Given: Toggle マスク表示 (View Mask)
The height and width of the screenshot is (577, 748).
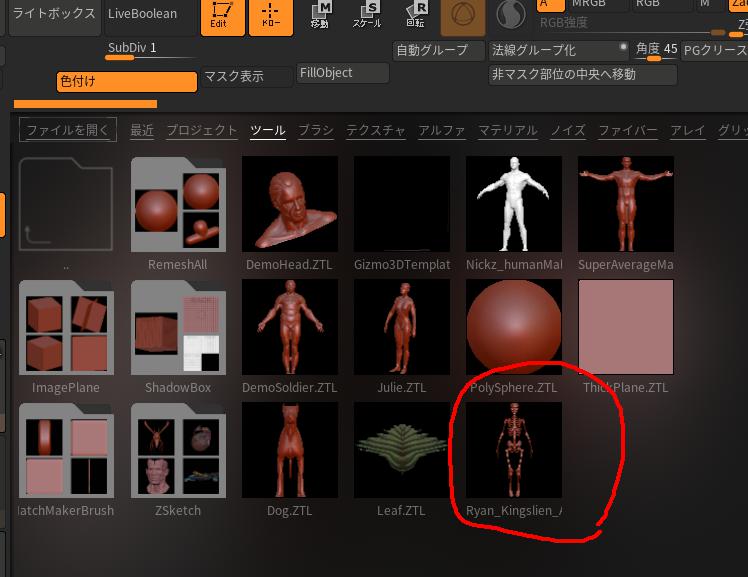Looking at the screenshot, I should (x=247, y=77).
